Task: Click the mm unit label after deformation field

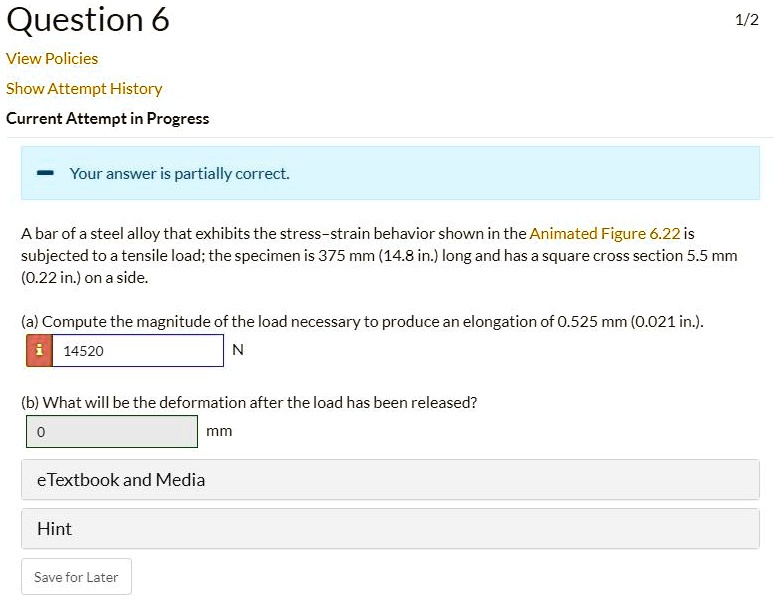Action: tap(219, 431)
